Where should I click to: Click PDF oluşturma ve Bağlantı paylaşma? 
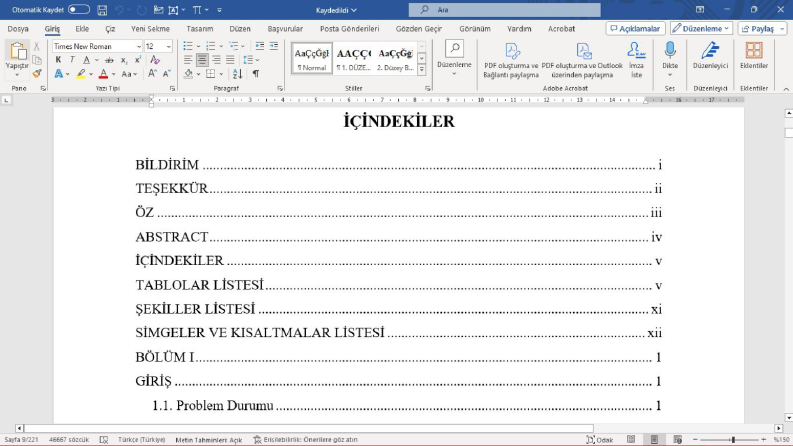[511, 60]
